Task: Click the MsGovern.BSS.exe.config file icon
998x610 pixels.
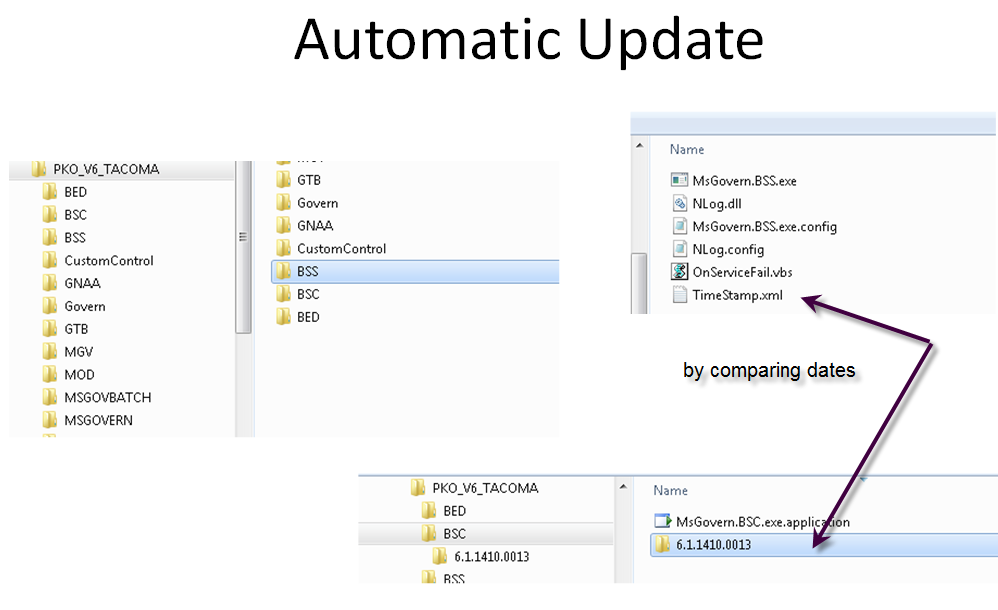Action: pos(680,226)
